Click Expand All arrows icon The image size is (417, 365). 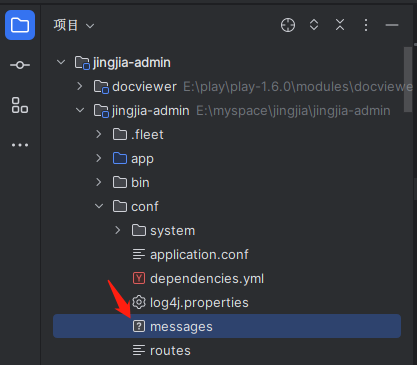(x=314, y=25)
